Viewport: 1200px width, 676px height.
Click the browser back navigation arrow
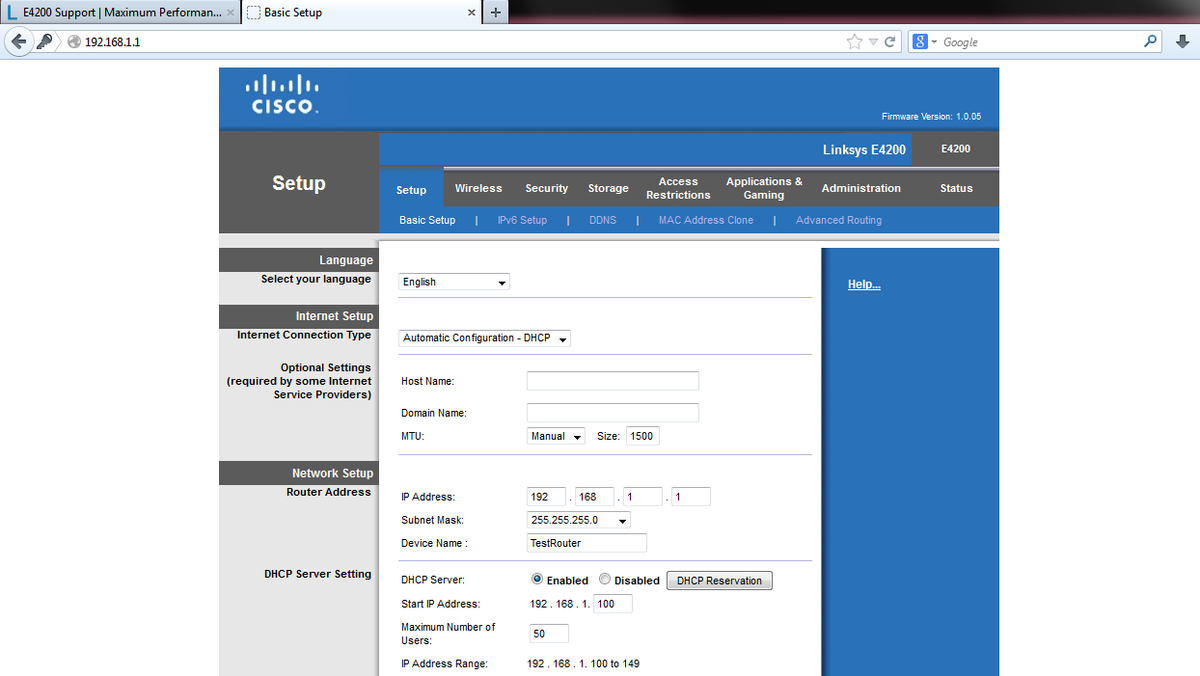(x=19, y=41)
